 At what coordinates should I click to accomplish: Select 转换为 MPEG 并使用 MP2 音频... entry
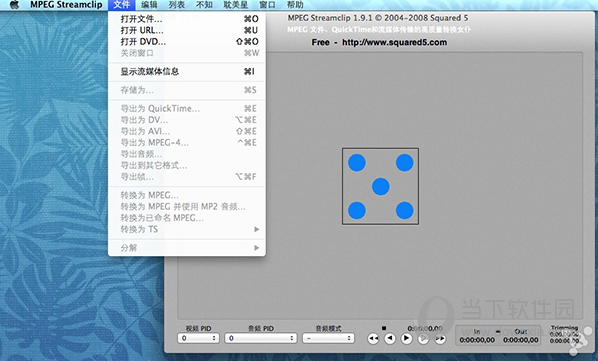pos(187,207)
